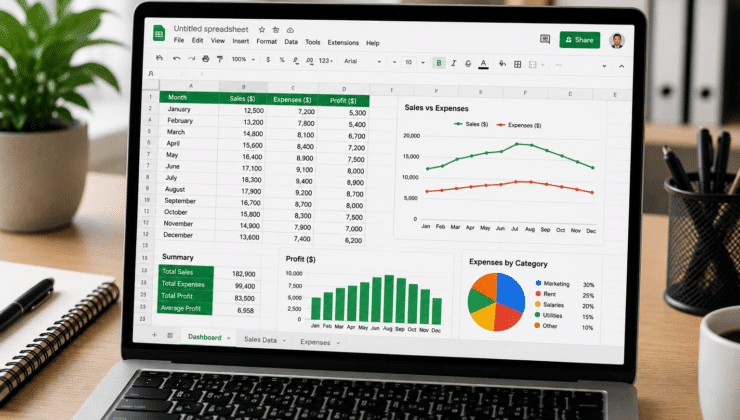Decrease decimal places
This screenshot has width=740, height=420.
point(295,60)
